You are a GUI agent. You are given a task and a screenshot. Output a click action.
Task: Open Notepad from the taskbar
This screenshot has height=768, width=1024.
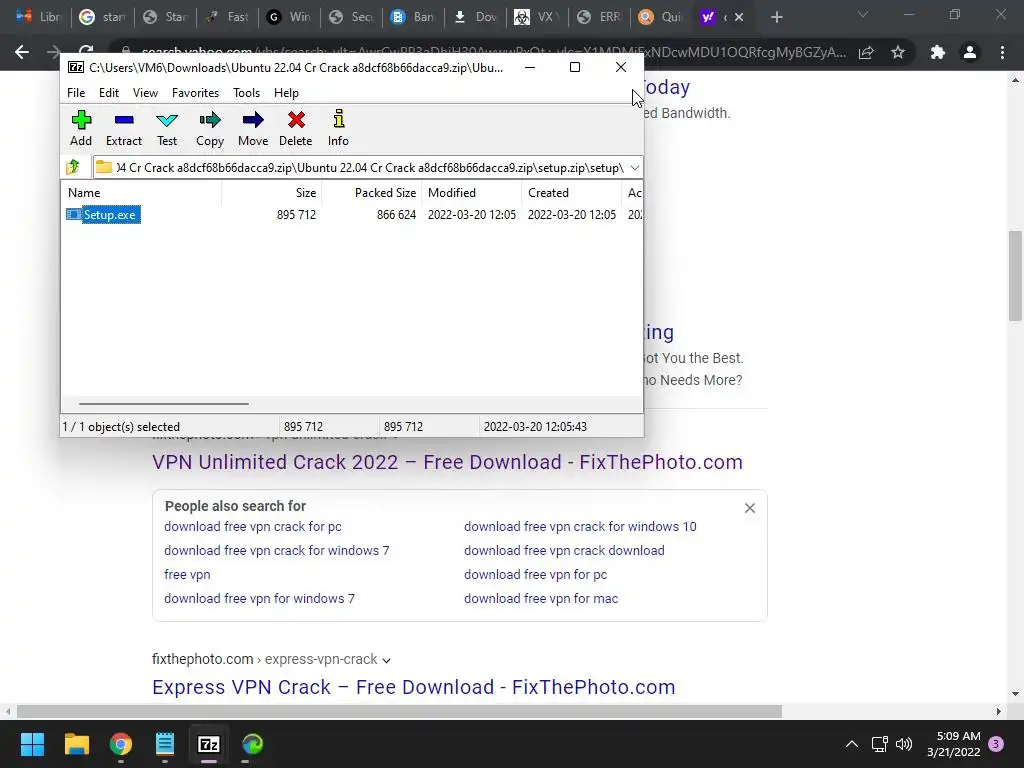pos(165,744)
